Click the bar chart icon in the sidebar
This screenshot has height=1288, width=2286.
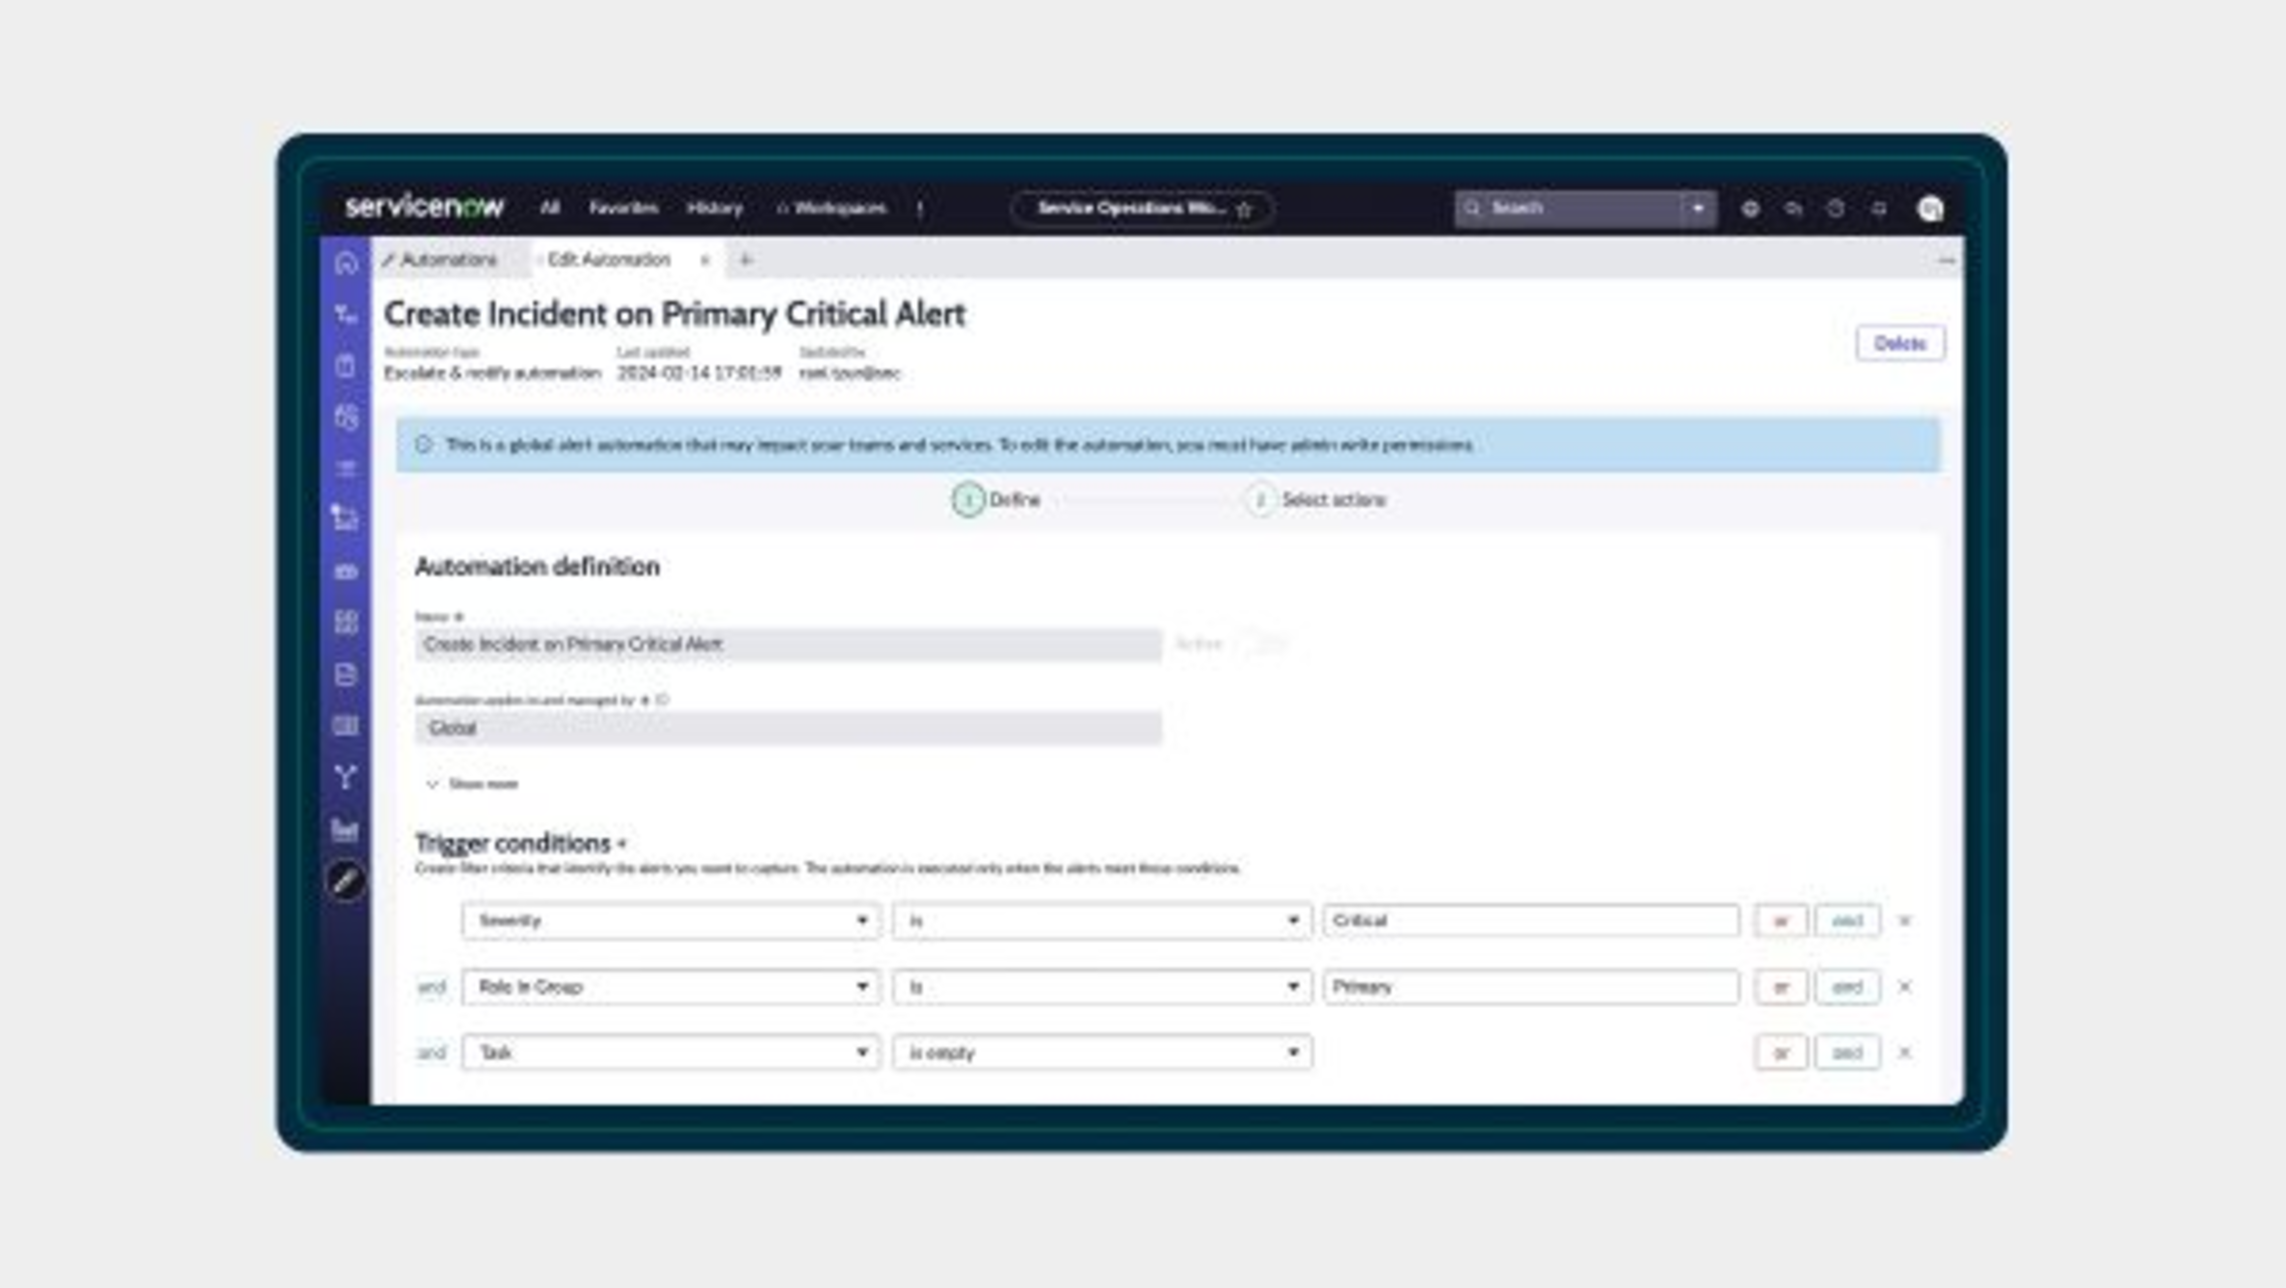coord(345,829)
